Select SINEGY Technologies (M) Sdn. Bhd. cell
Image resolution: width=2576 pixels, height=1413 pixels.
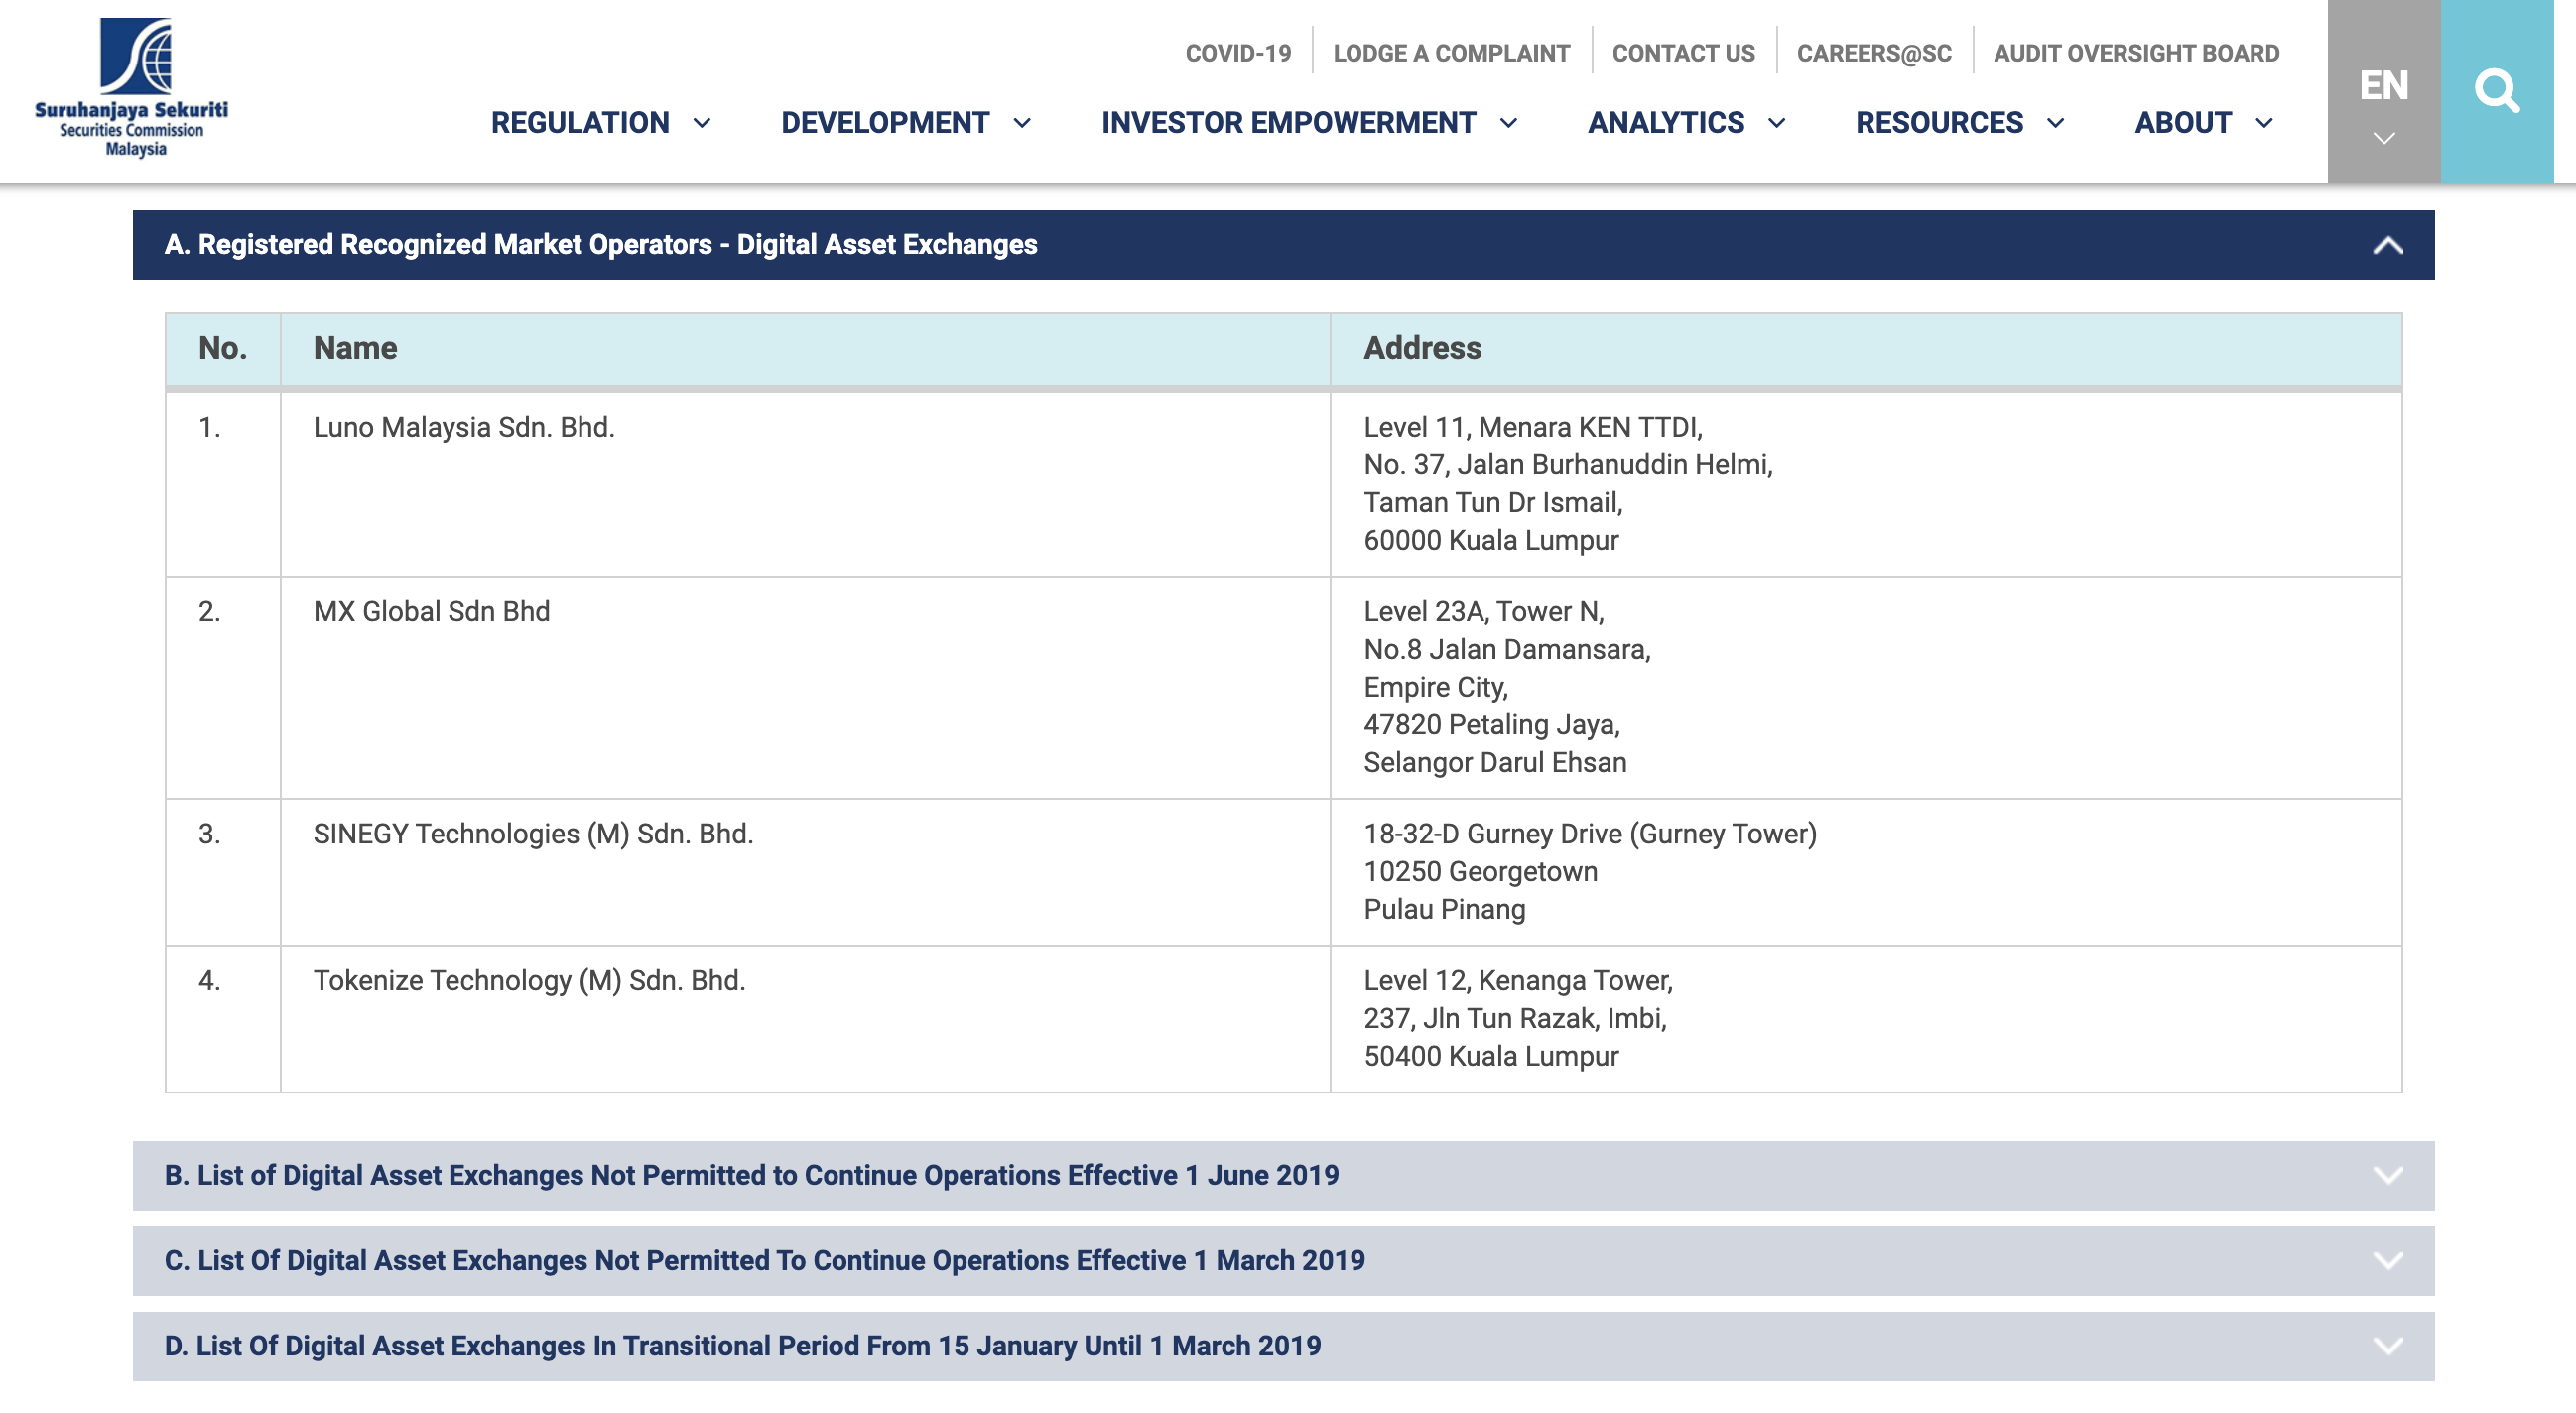[x=805, y=872]
